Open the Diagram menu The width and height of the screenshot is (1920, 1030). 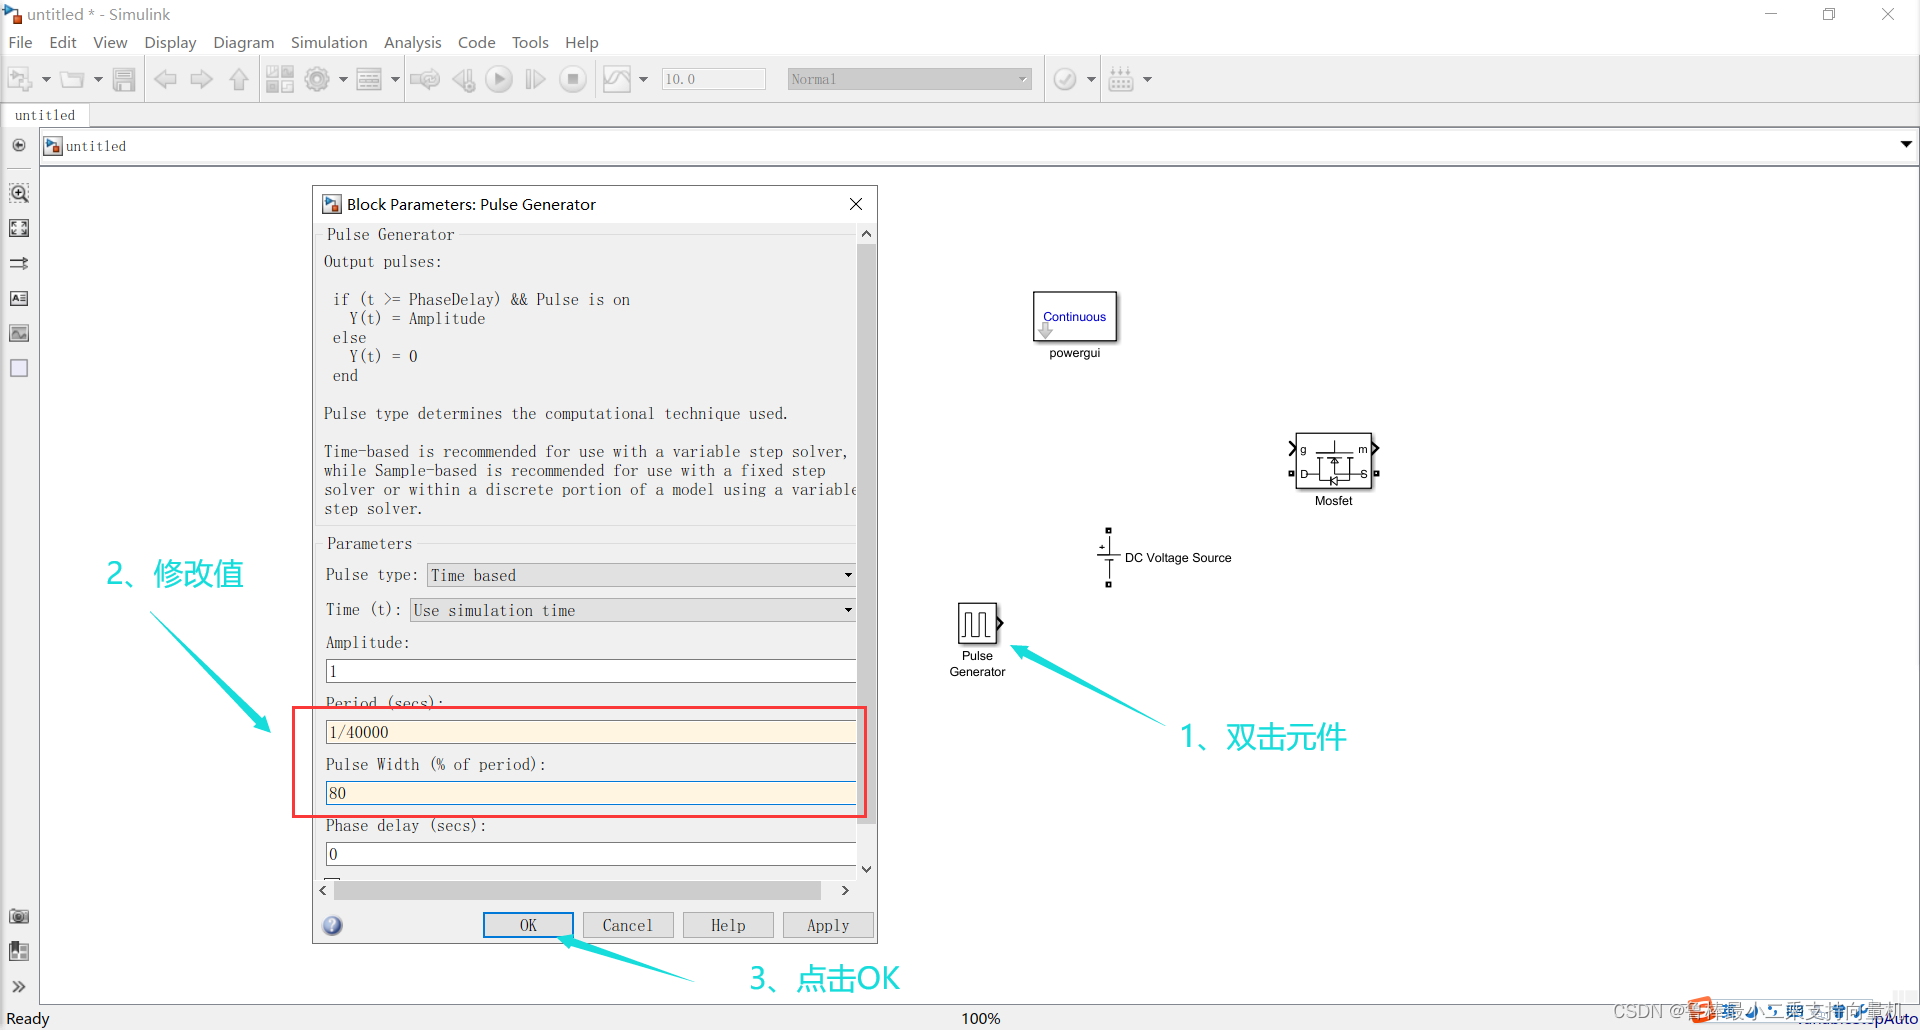coord(243,42)
